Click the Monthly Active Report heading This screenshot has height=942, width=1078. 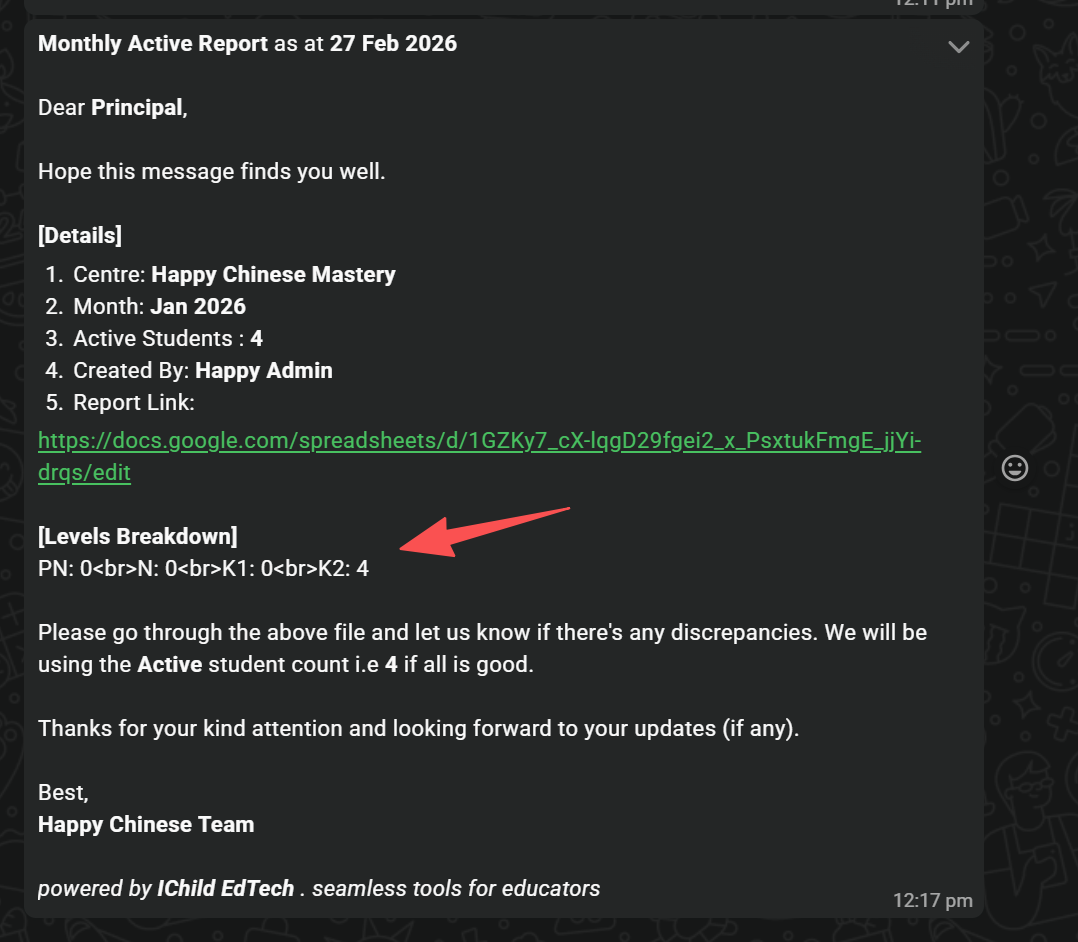[153, 44]
